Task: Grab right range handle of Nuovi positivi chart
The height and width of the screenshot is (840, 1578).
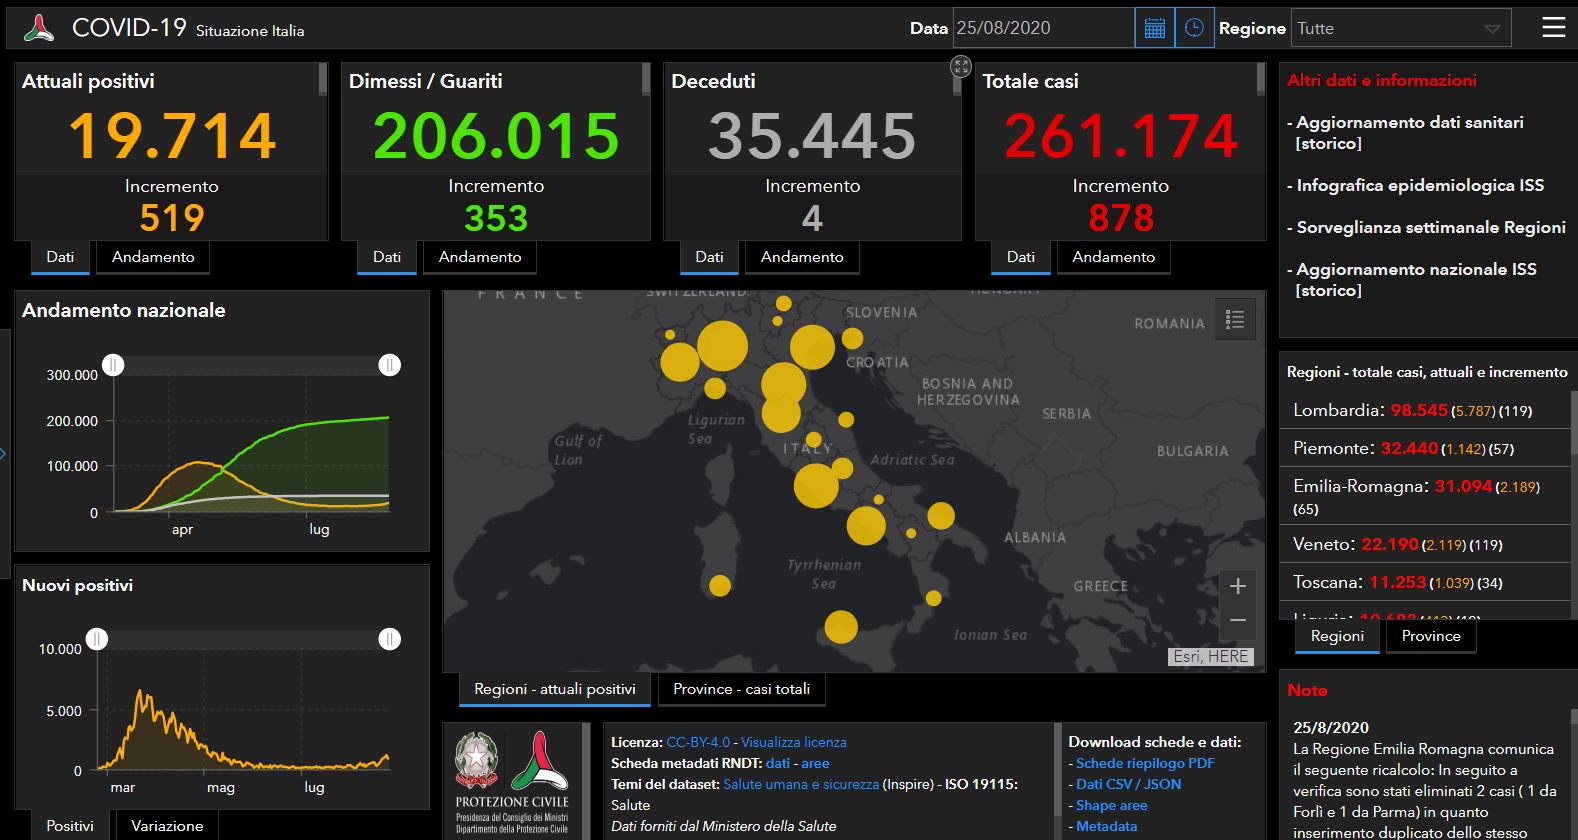Action: pyautogui.click(x=389, y=639)
